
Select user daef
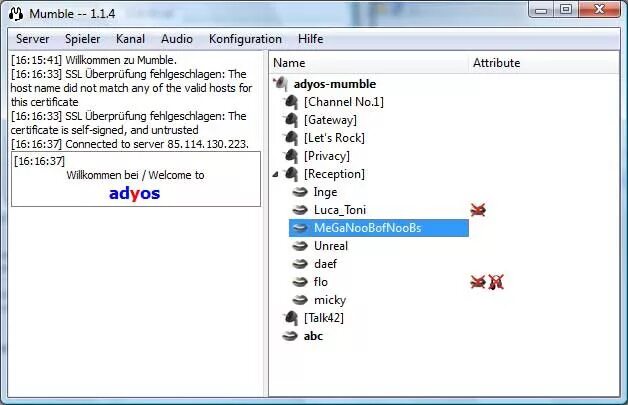(x=325, y=264)
